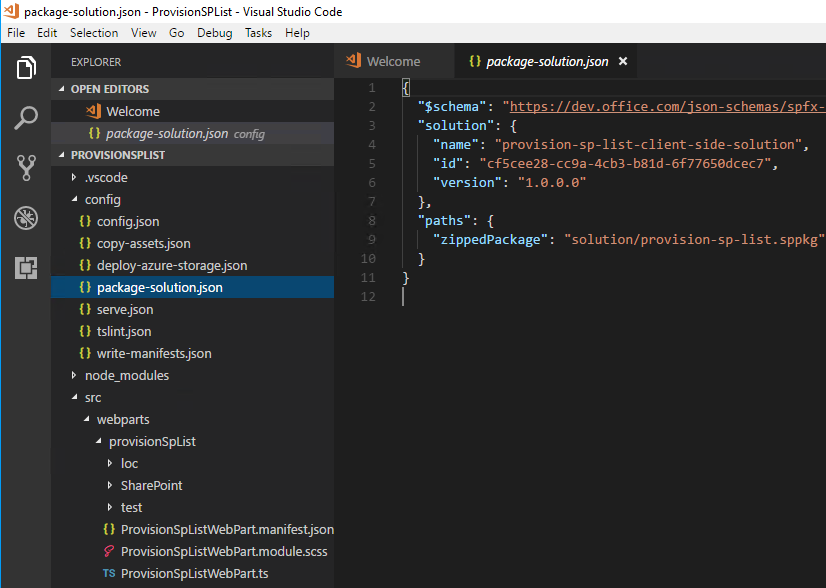The height and width of the screenshot is (588, 826).
Task: Click JSON icon beside ProvisionSpListWebPart.manifest.json
Action: click(x=109, y=530)
